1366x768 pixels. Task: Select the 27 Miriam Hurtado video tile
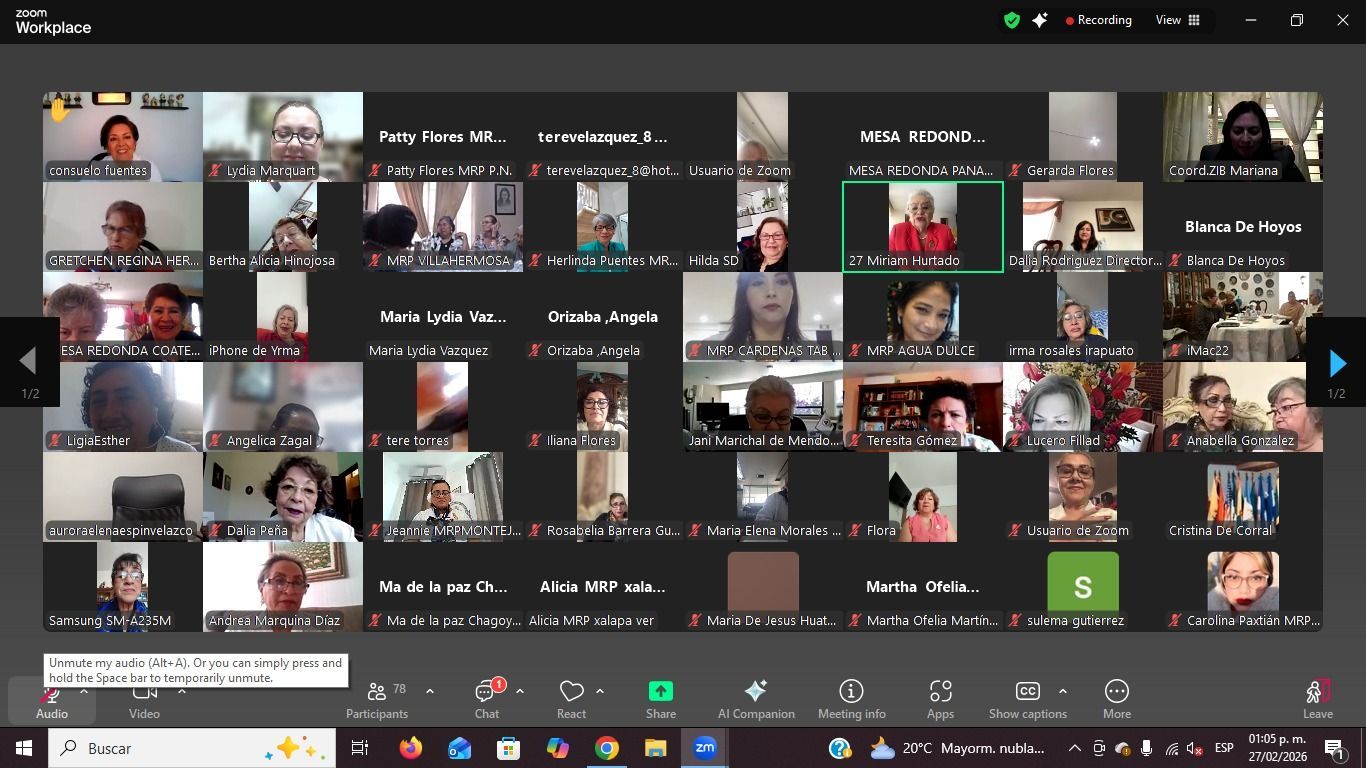click(x=923, y=227)
